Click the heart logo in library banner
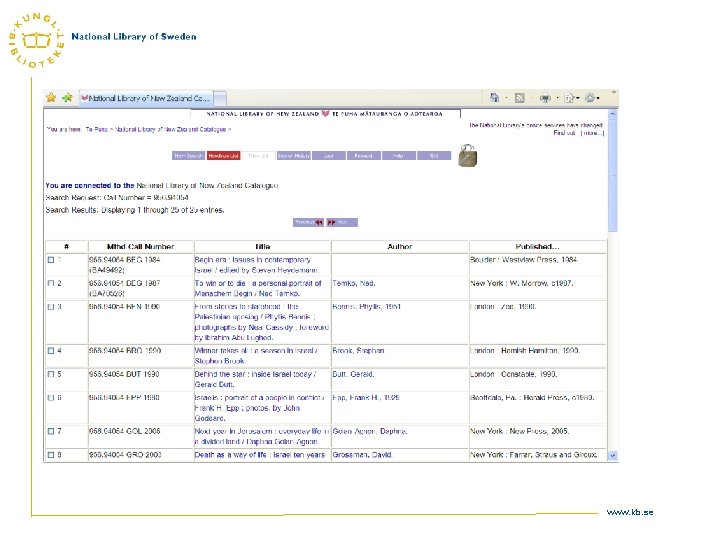This screenshot has height=540, width=720. pos(325,113)
